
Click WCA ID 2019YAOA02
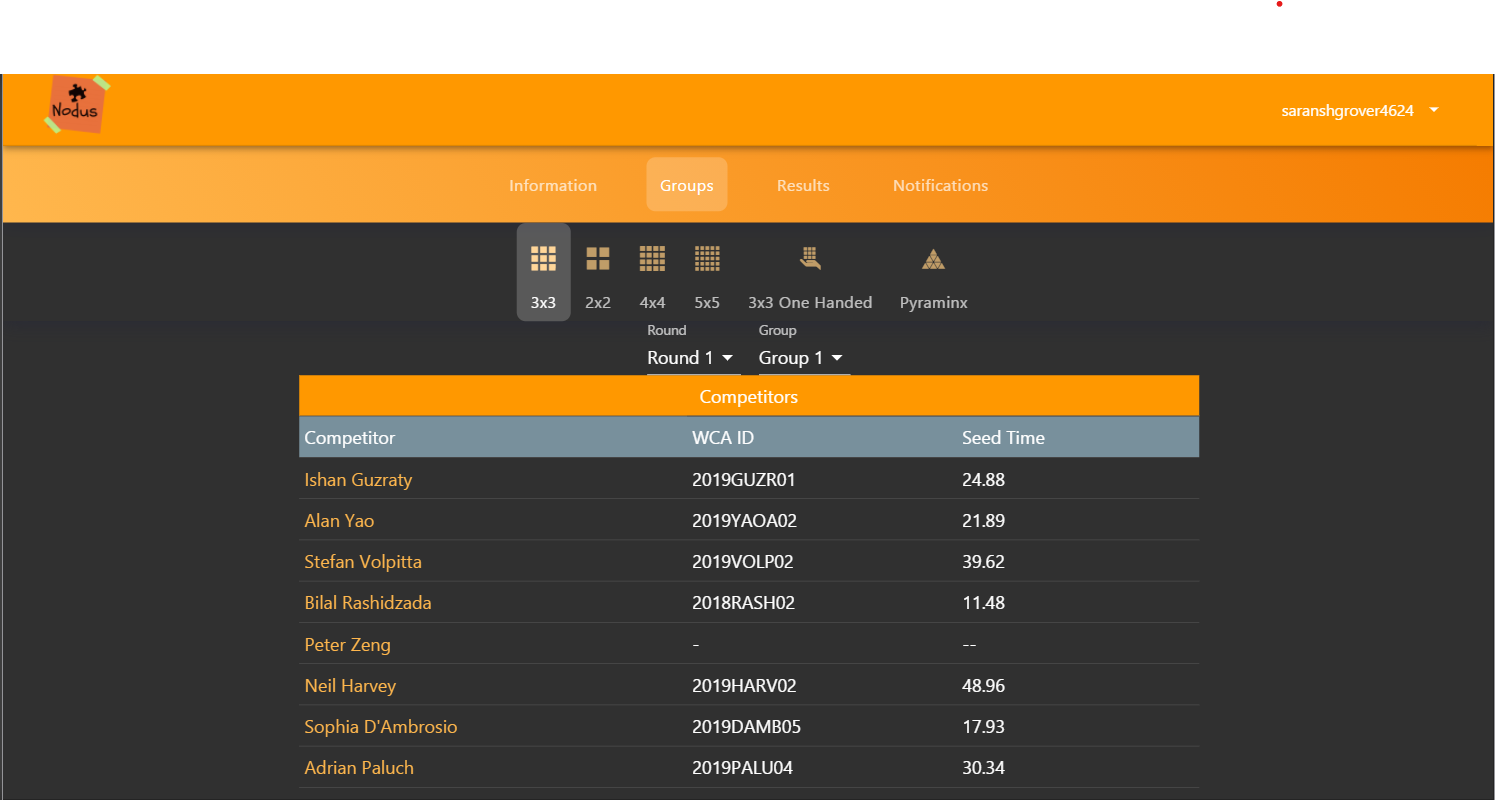tap(744, 521)
